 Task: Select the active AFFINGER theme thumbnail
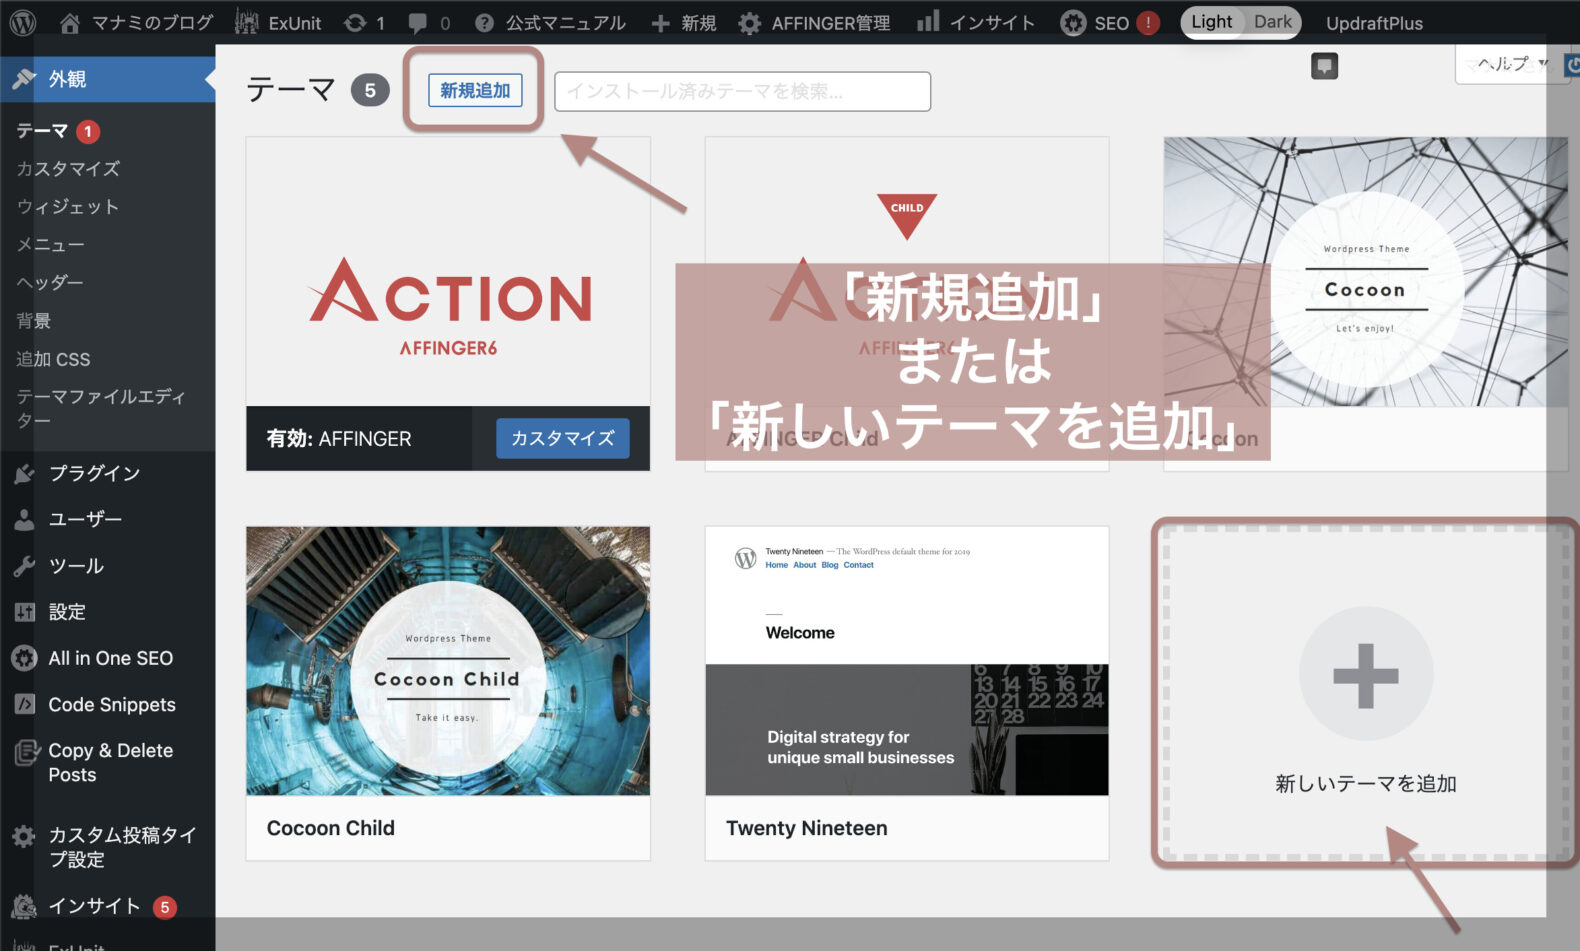tap(448, 271)
